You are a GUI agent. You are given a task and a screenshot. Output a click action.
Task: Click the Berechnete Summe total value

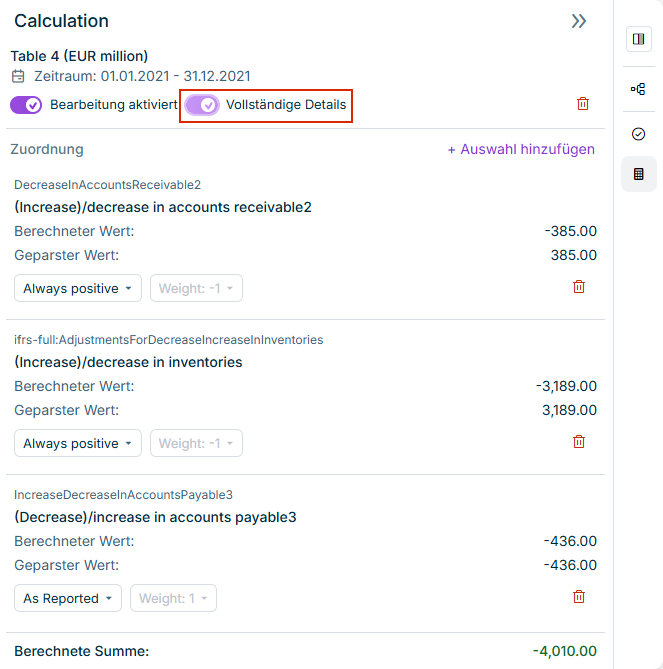click(564, 651)
